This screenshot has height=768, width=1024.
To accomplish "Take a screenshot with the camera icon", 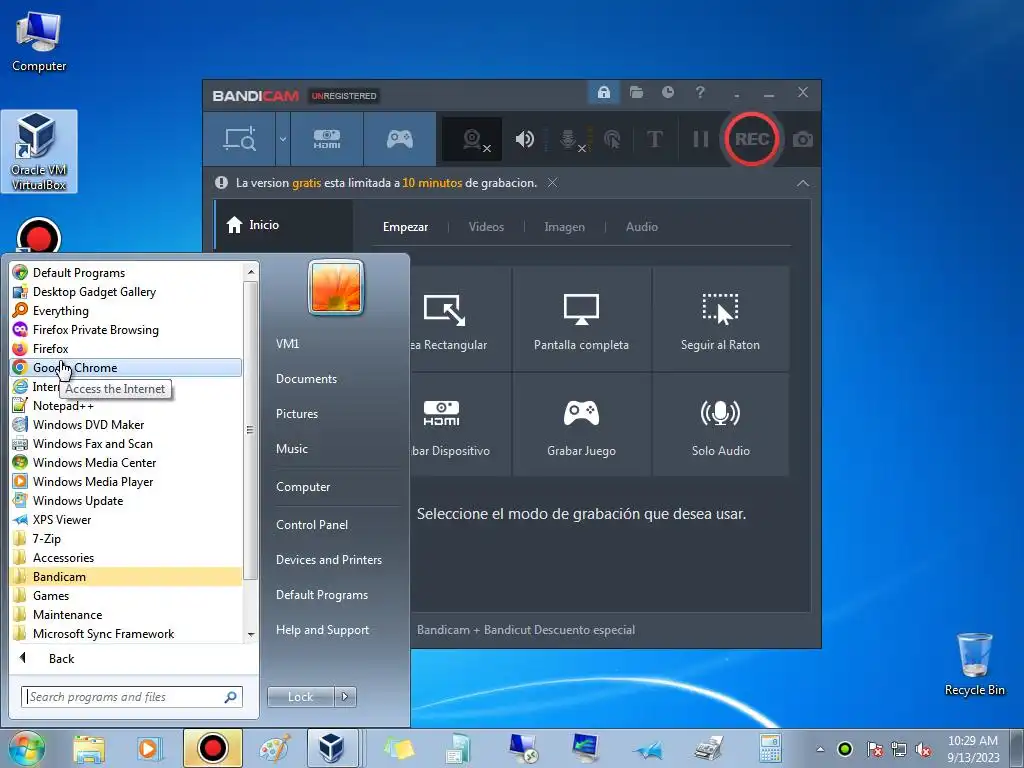I will [x=803, y=139].
